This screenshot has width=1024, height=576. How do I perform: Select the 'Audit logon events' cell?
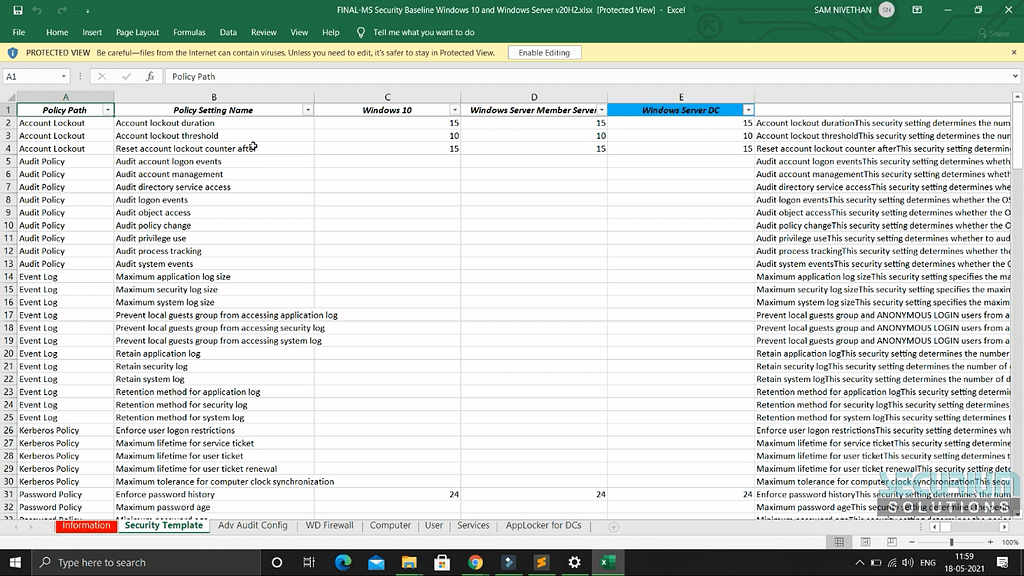click(x=214, y=200)
